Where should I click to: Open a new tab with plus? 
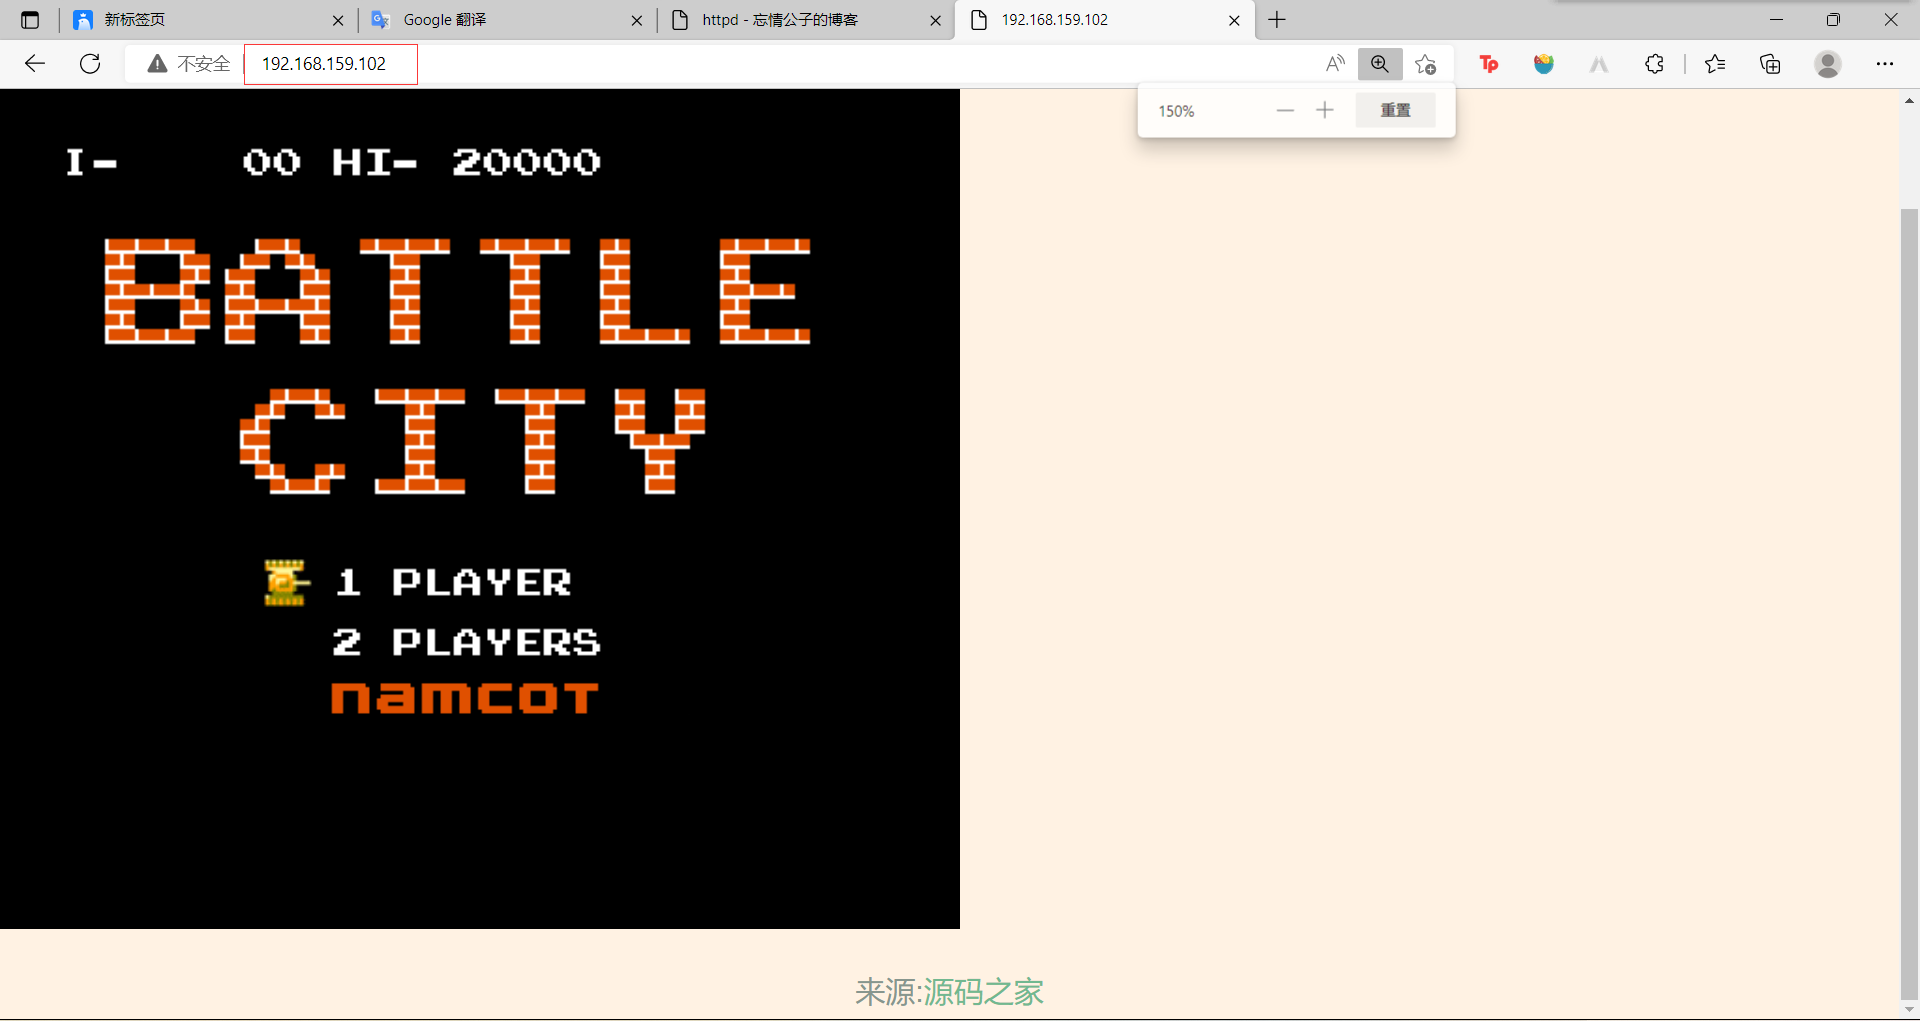(x=1277, y=20)
